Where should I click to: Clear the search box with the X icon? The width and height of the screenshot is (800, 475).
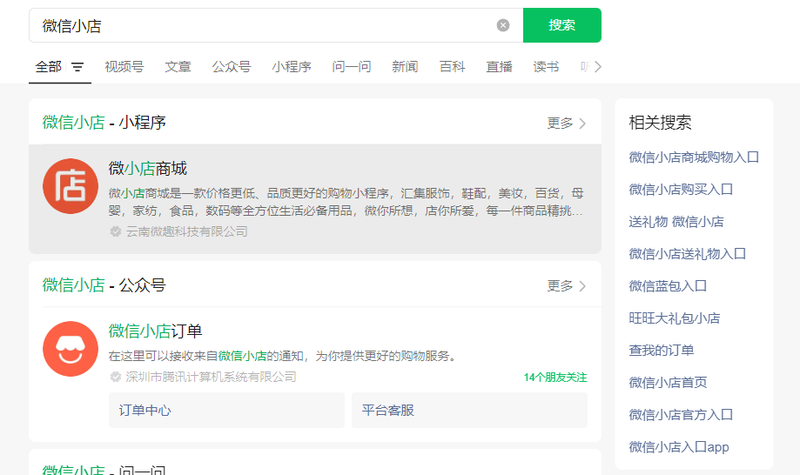[503, 25]
